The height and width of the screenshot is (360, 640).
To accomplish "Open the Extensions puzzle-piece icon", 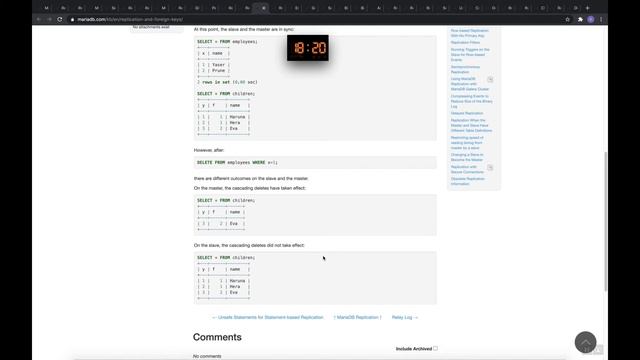I will (580, 19).
